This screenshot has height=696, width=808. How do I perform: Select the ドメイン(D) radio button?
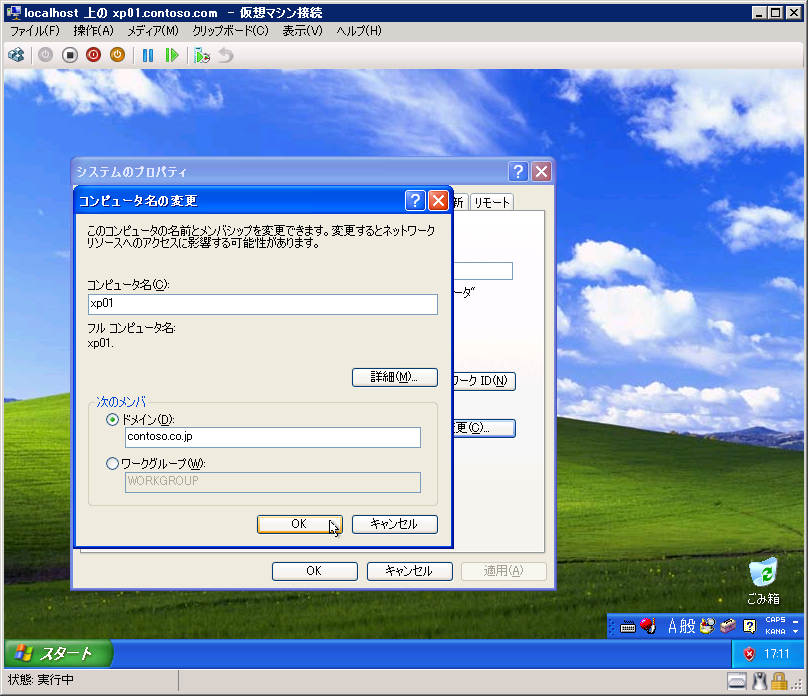[x=112, y=420]
